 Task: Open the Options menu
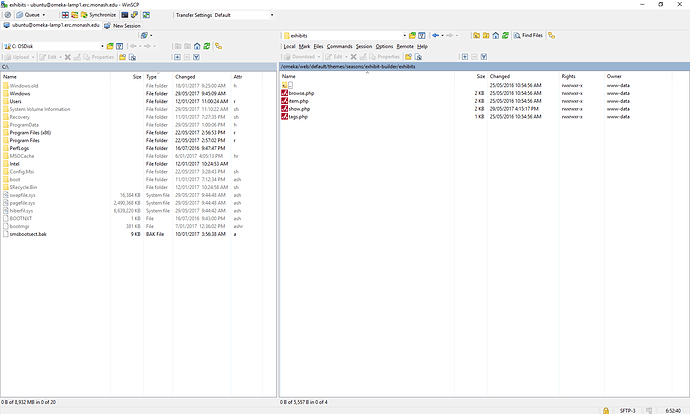click(x=384, y=46)
